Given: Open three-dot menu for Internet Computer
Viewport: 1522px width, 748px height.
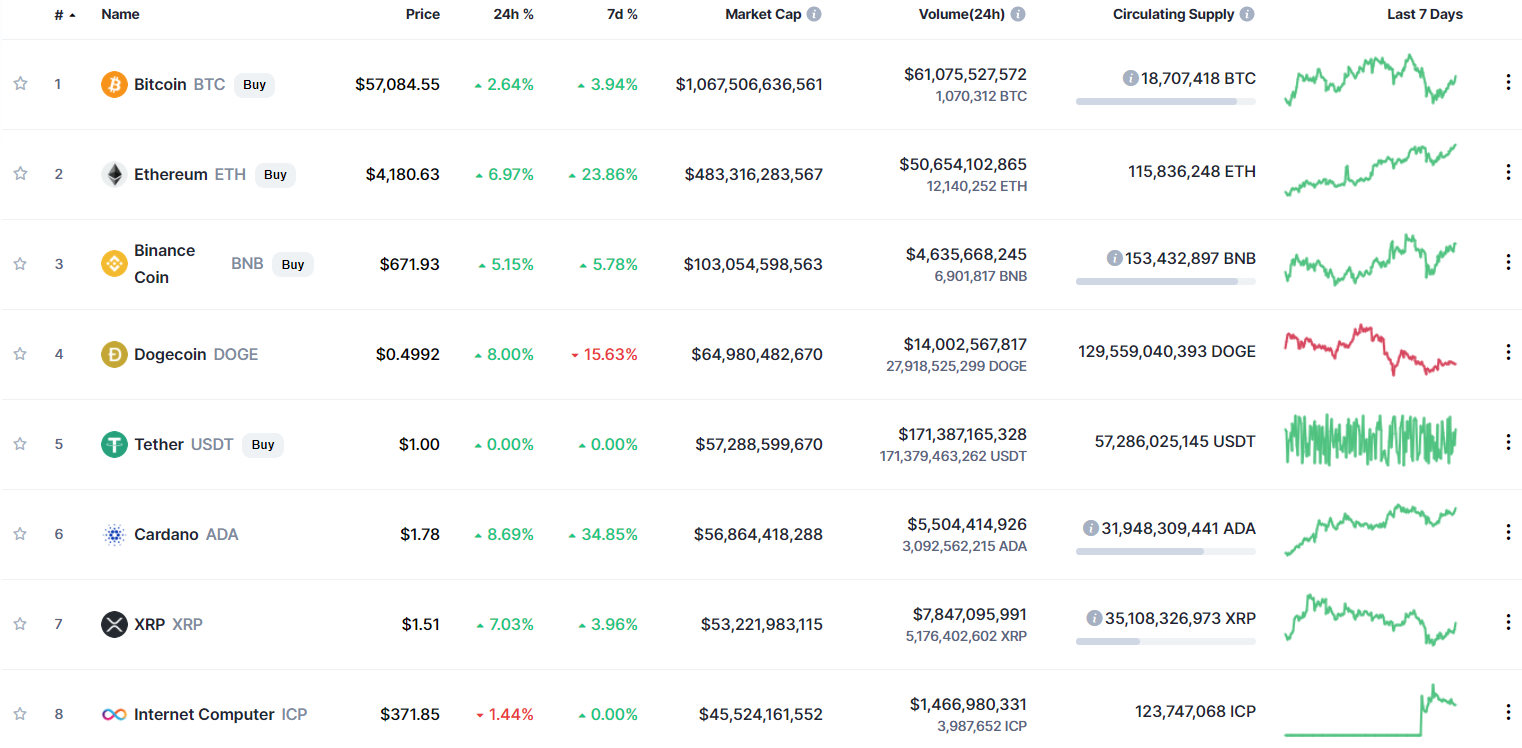Looking at the screenshot, I should pos(1508,712).
